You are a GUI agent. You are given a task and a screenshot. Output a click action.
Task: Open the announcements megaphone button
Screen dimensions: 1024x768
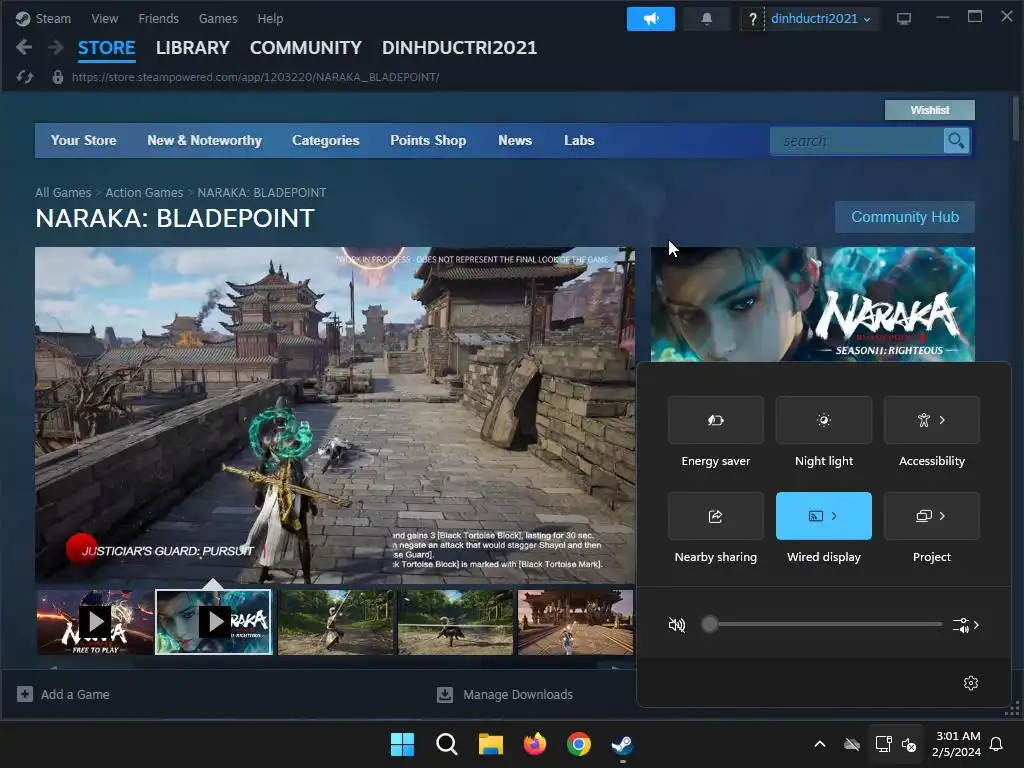click(x=650, y=19)
